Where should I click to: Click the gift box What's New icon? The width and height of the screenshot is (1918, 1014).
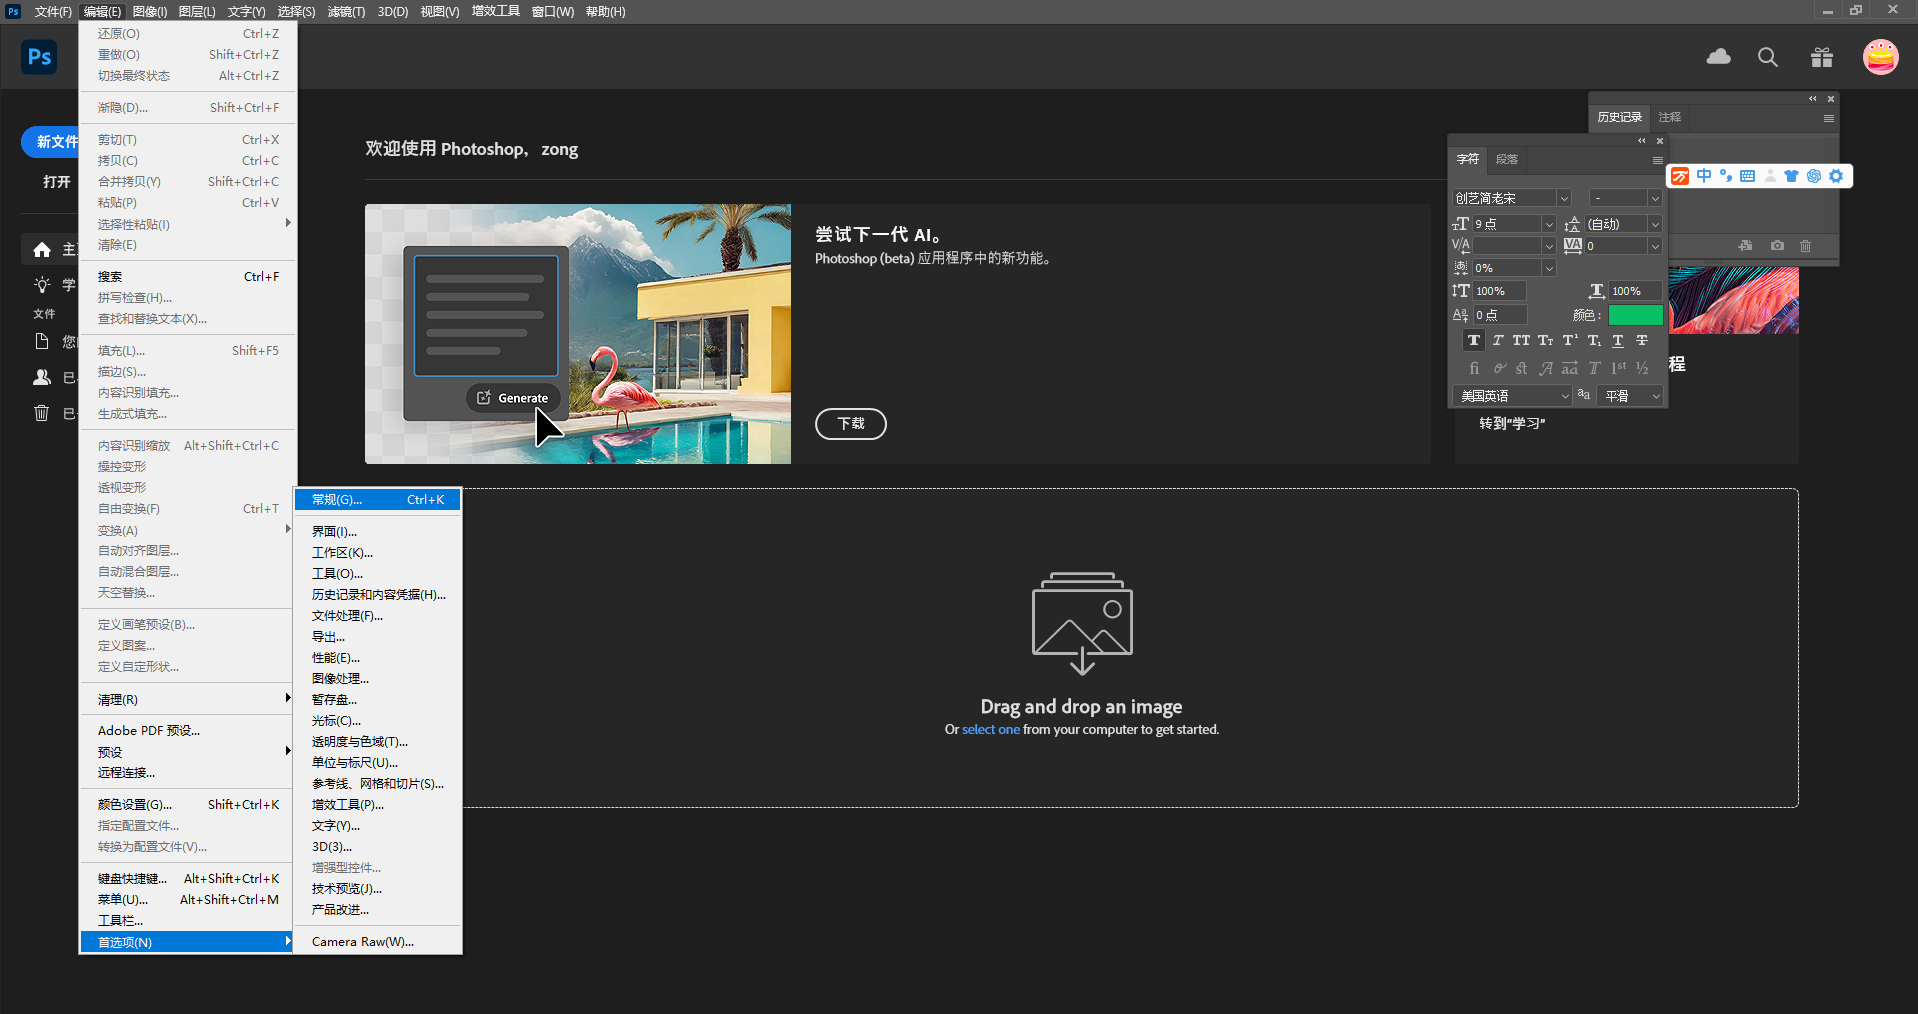coord(1821,57)
